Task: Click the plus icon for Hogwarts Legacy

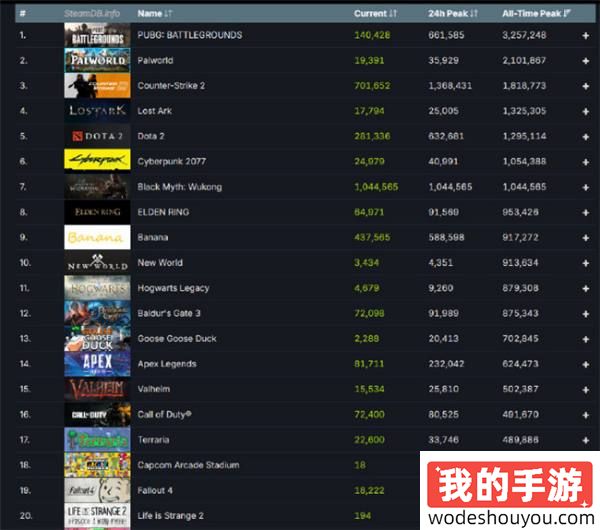Action: [x=585, y=289]
